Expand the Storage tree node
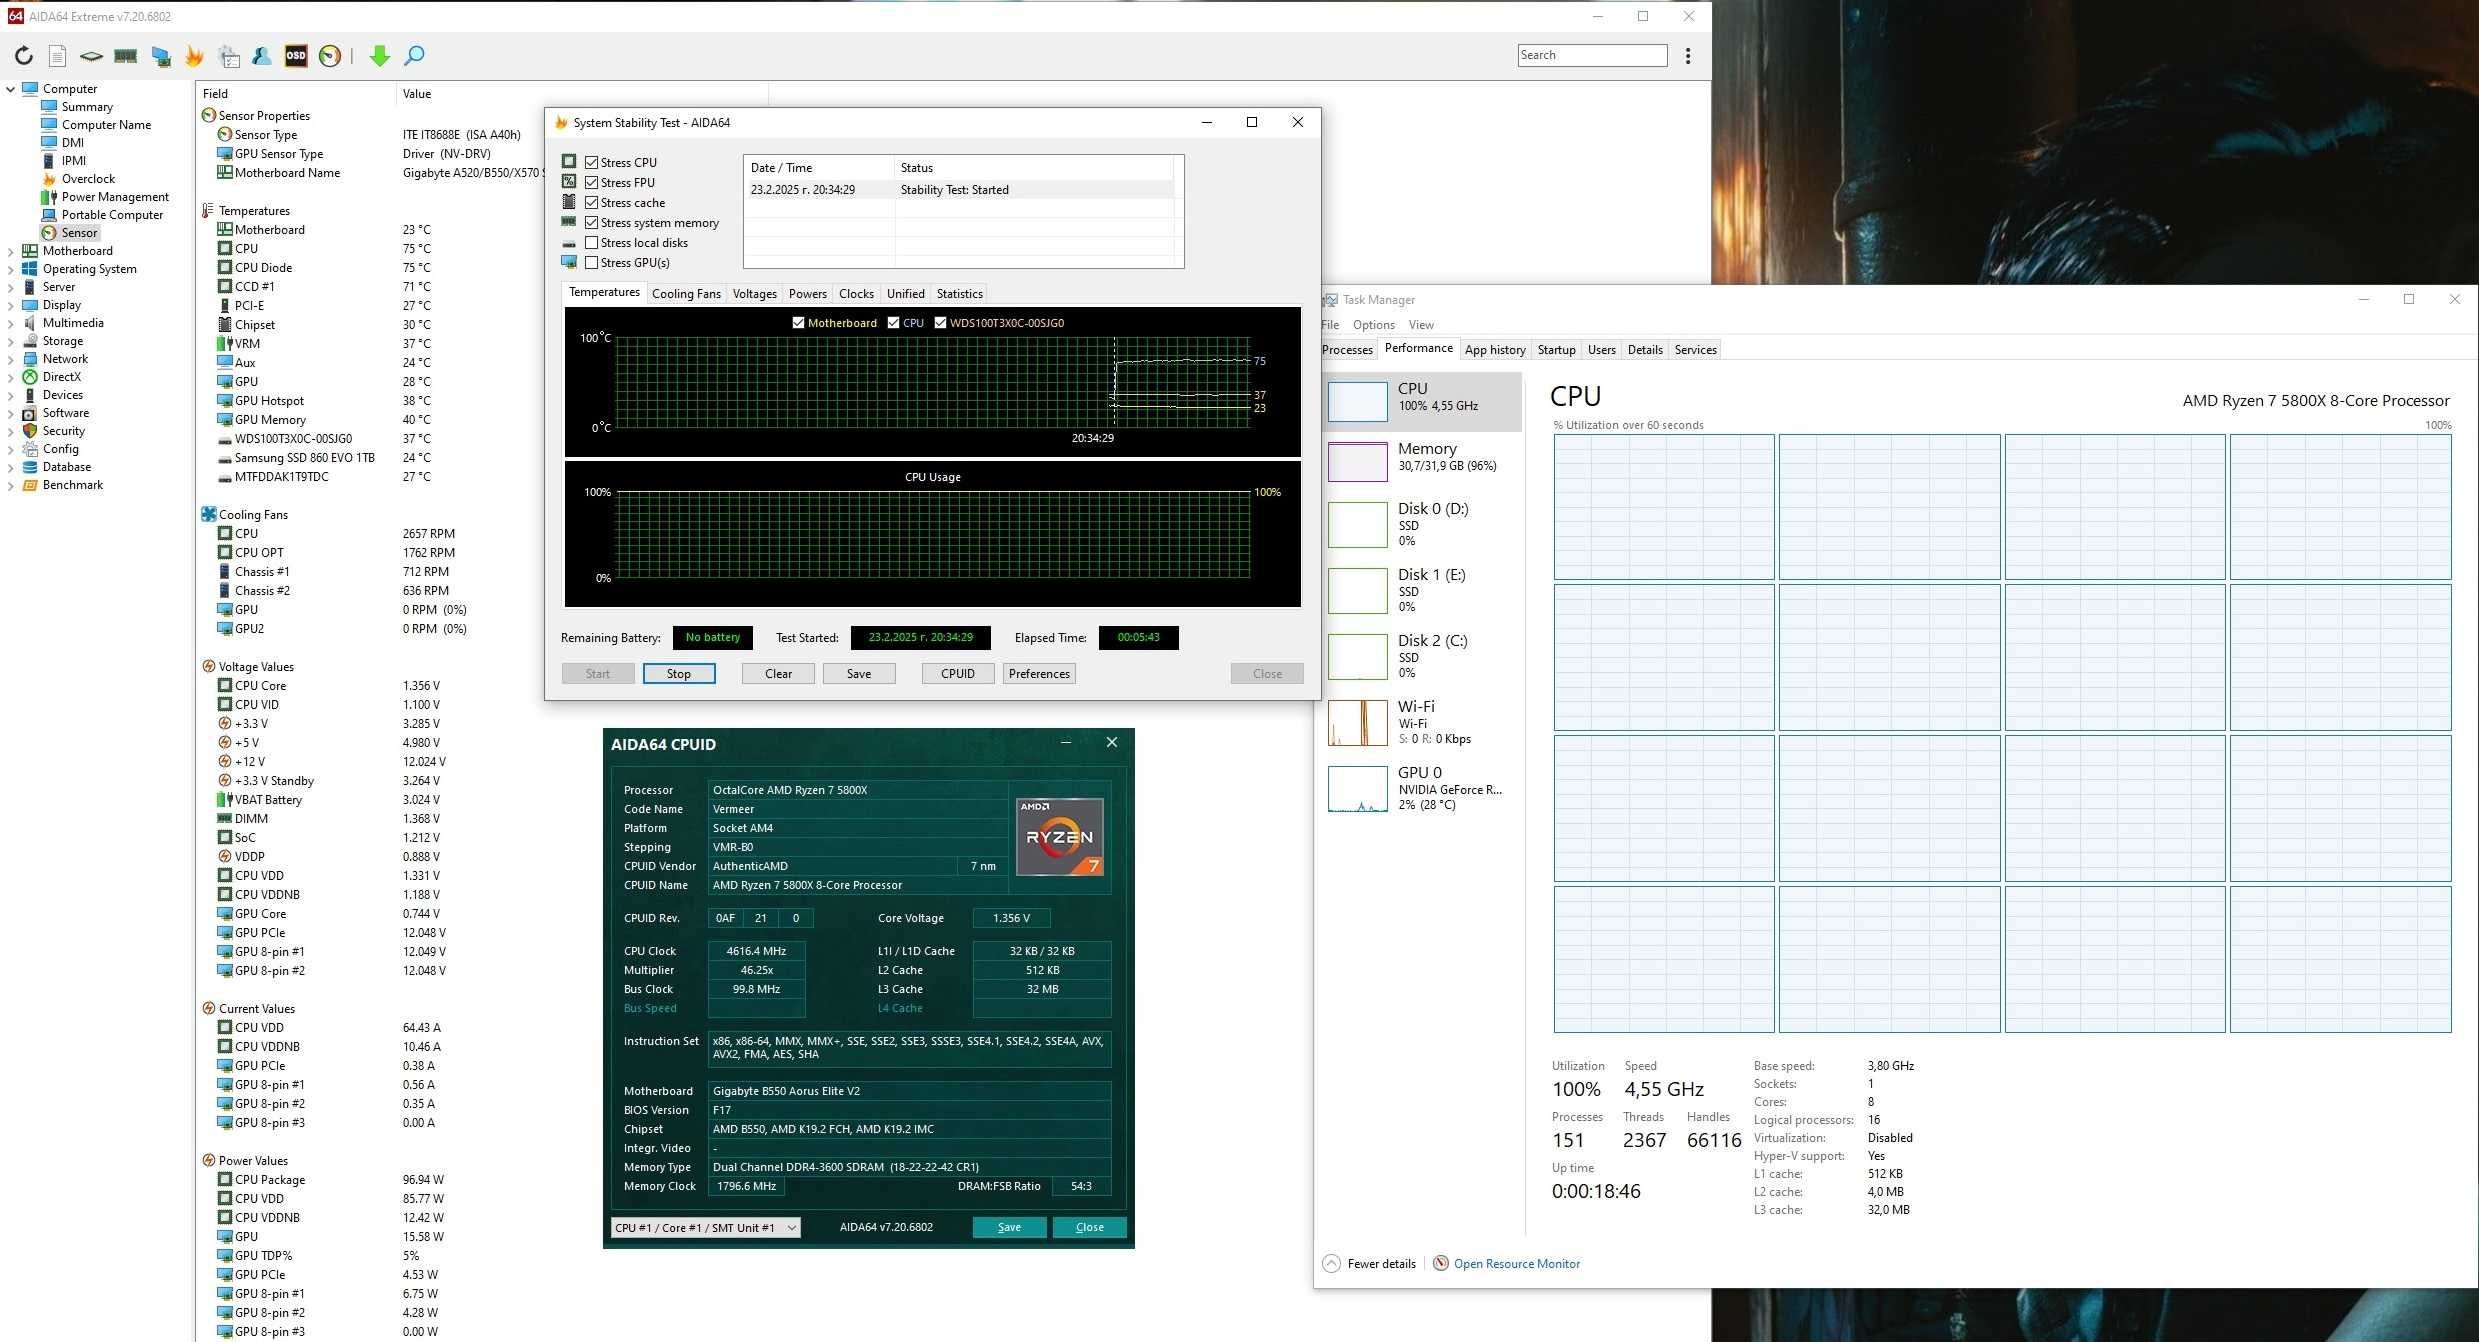The image size is (2479, 1342). pos(11,341)
